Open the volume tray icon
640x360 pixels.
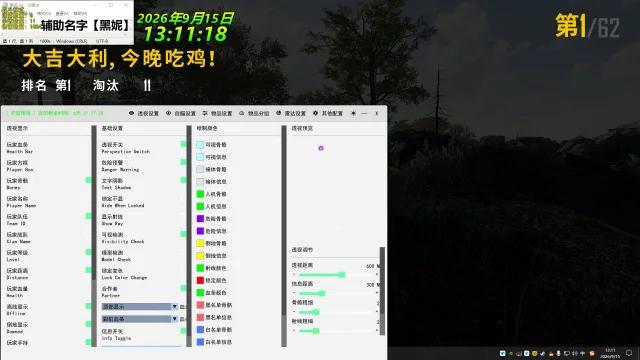(x=575, y=353)
